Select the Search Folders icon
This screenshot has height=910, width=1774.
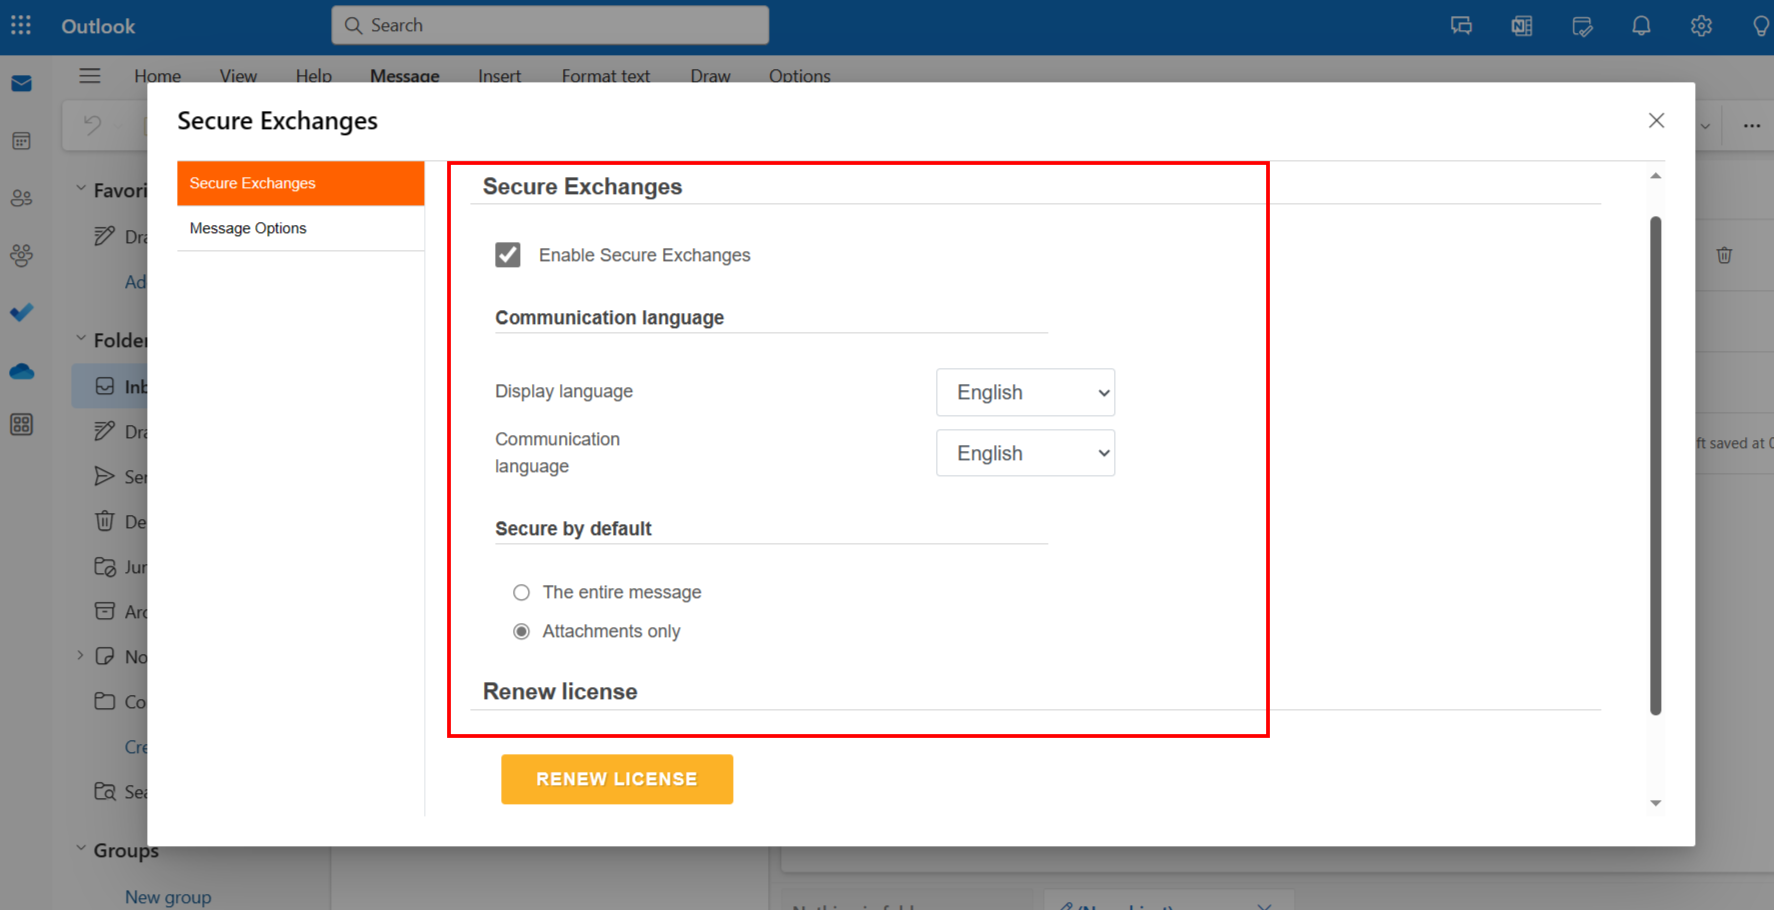(105, 791)
